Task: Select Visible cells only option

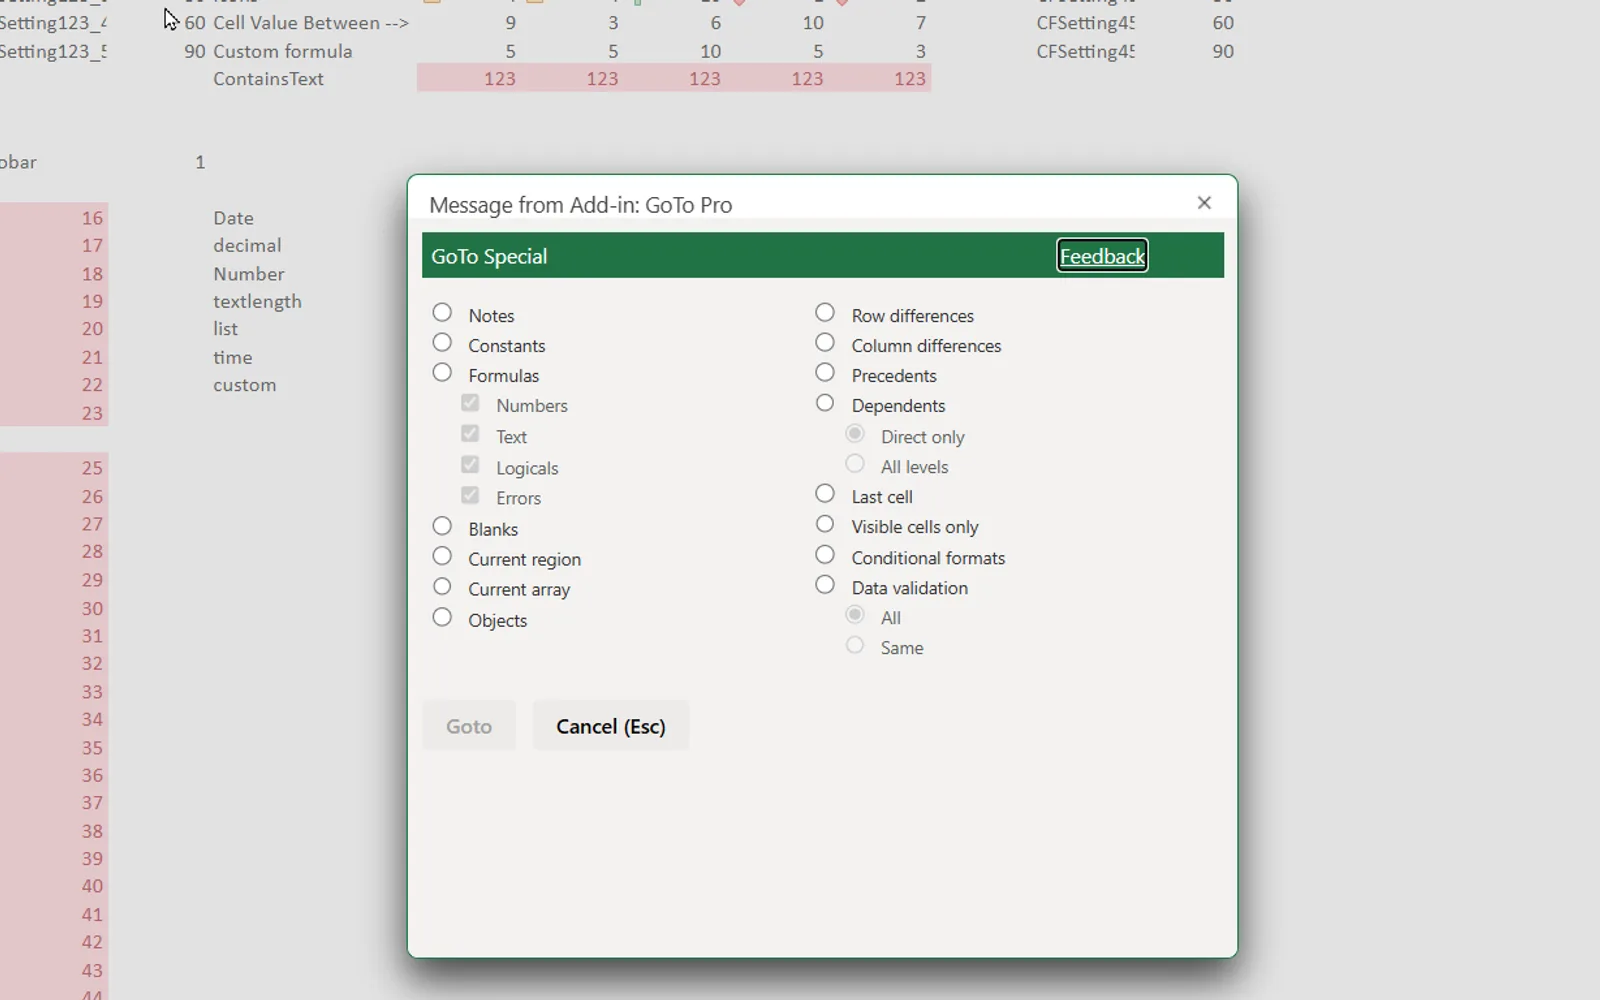Action: point(825,524)
